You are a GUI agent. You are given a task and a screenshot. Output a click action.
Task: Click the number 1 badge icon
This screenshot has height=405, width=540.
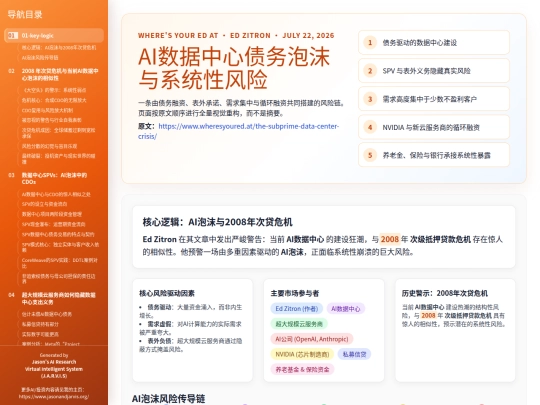point(370,43)
